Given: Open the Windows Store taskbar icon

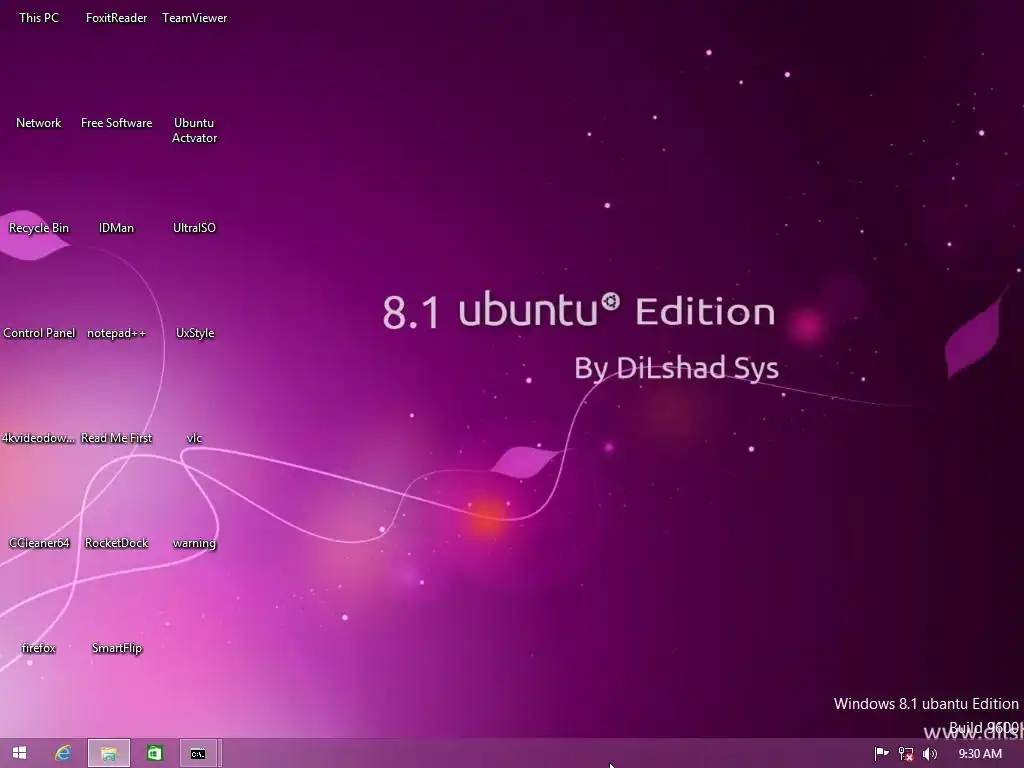Looking at the screenshot, I should 155,753.
